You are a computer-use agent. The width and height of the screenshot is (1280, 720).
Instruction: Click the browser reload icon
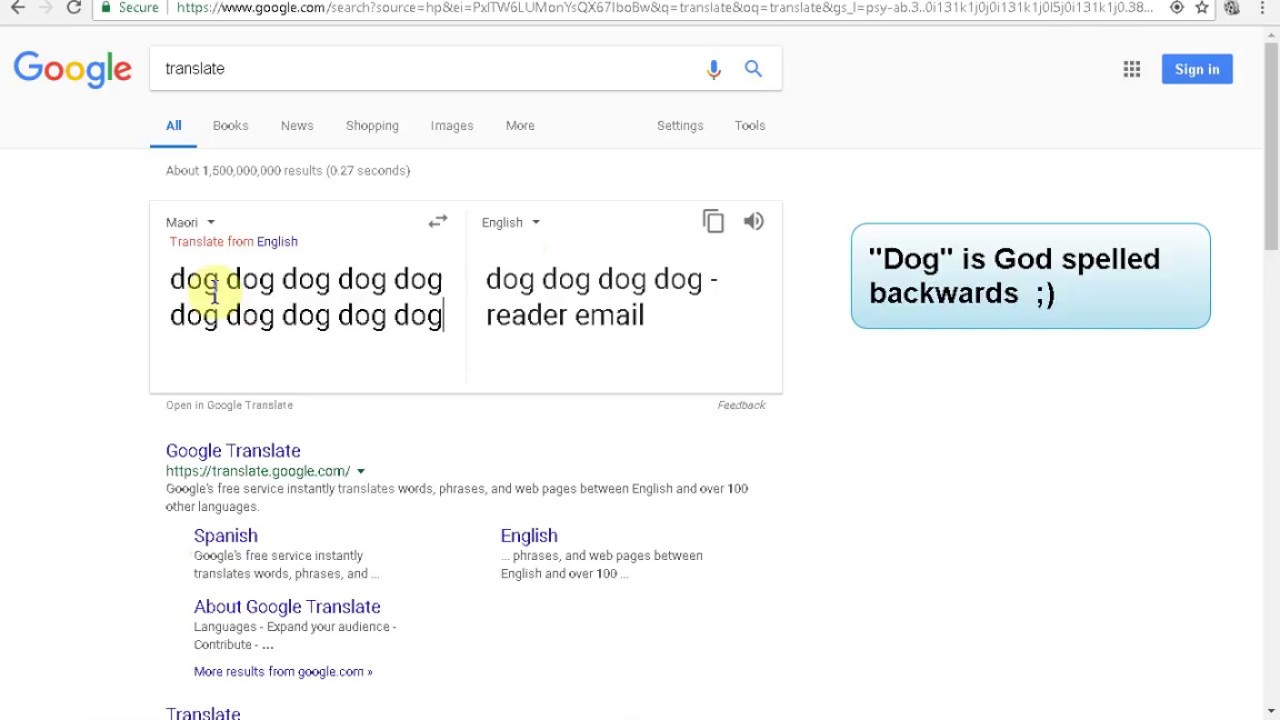tap(74, 8)
